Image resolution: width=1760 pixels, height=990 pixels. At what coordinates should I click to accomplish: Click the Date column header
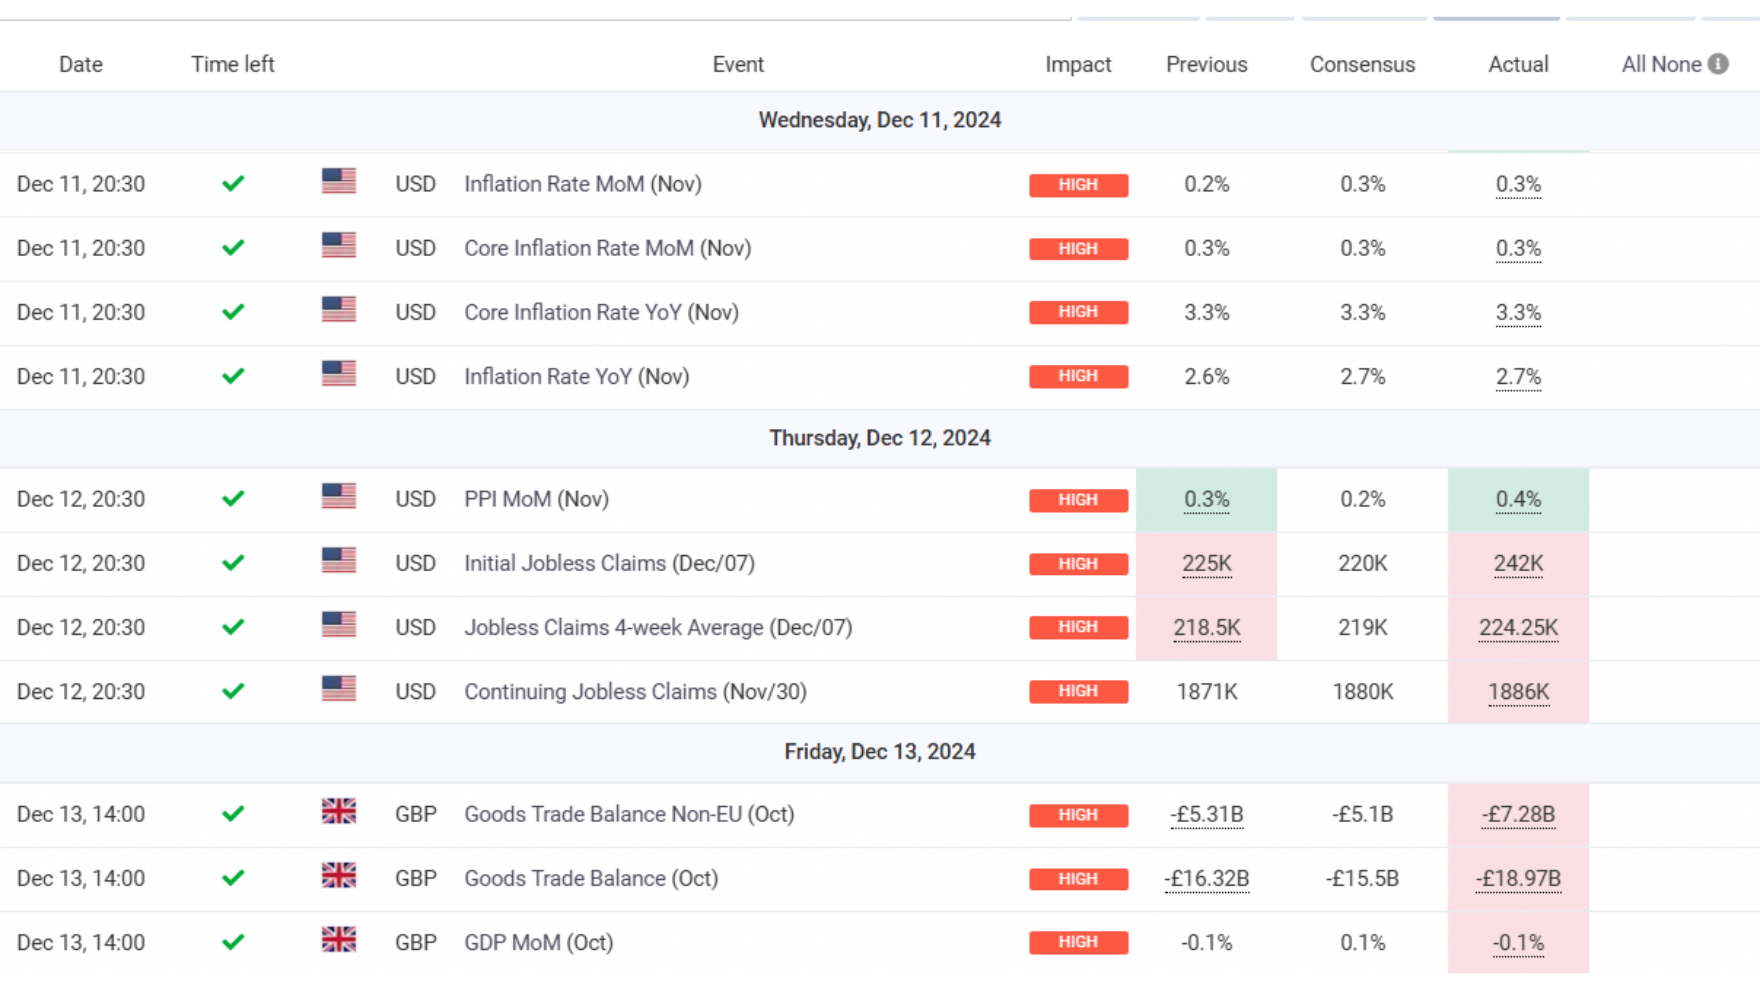click(81, 64)
